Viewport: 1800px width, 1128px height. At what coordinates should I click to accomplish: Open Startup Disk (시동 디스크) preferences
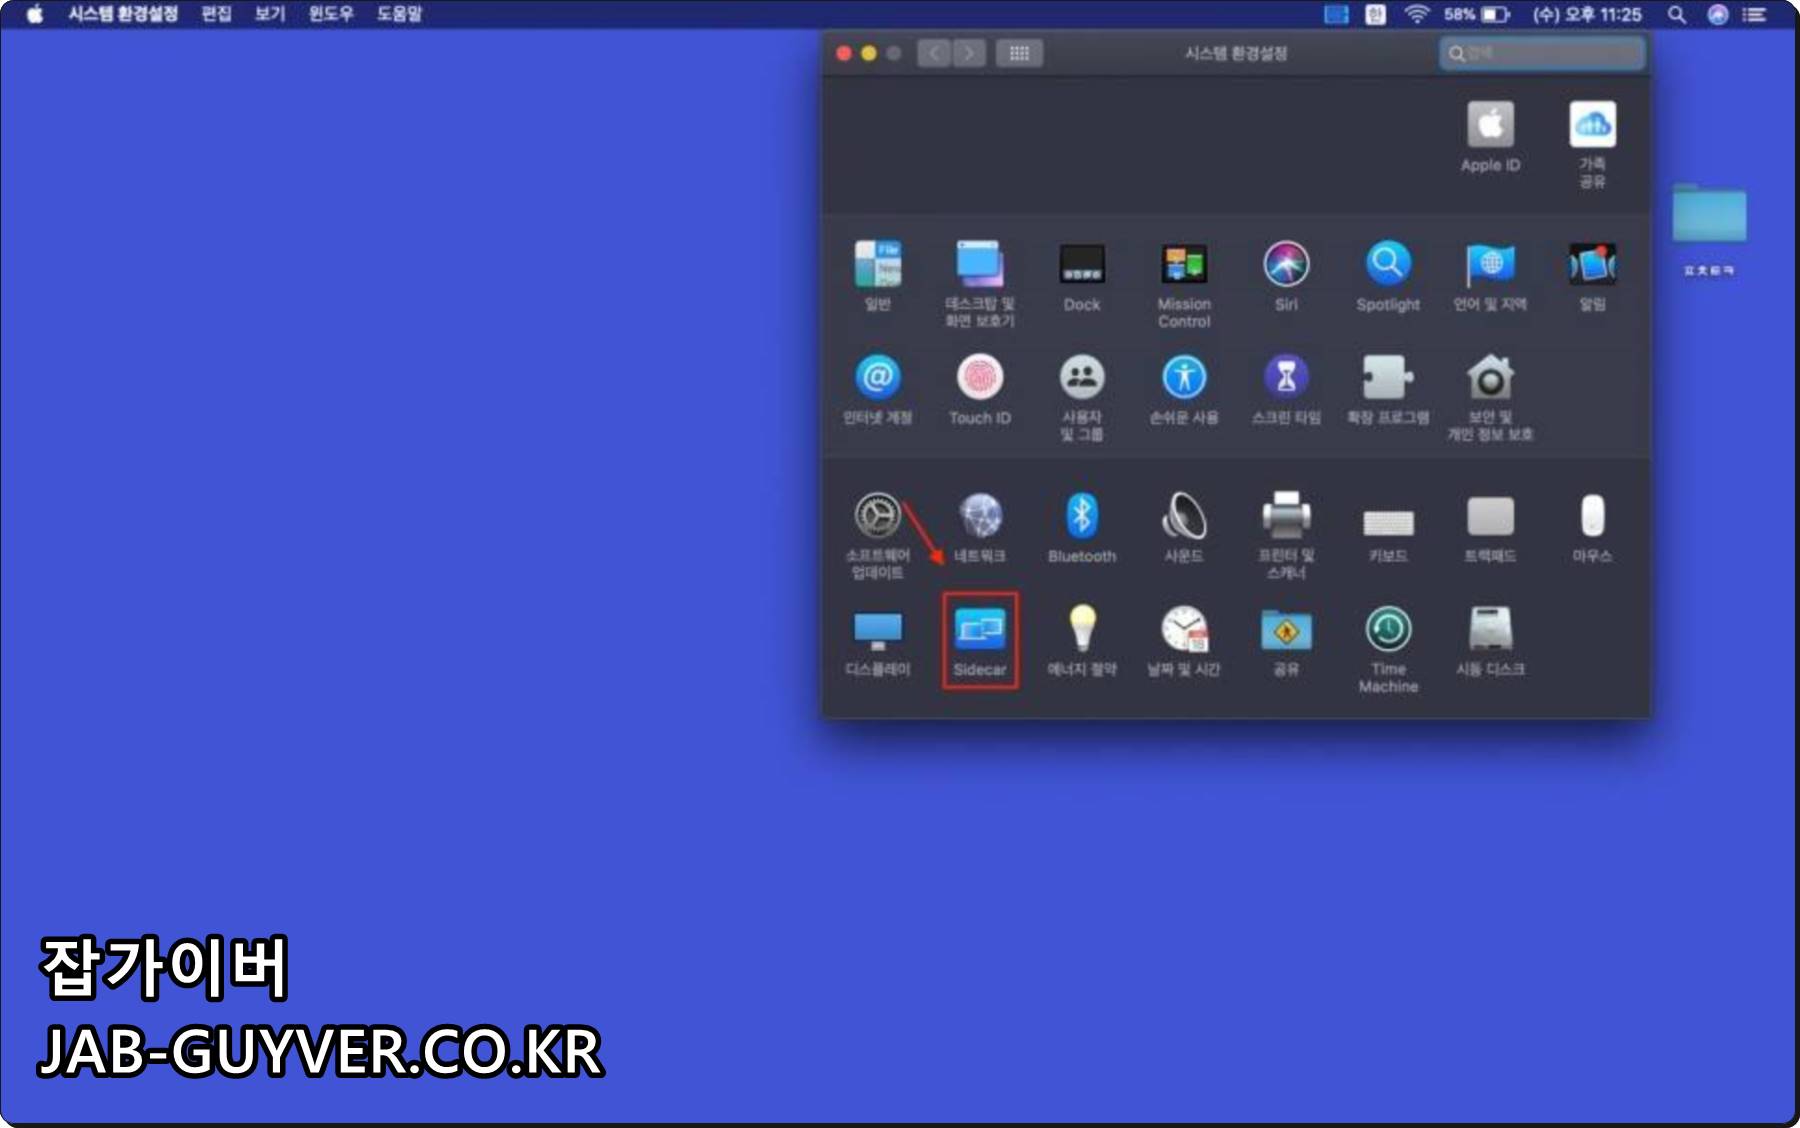1490,641
